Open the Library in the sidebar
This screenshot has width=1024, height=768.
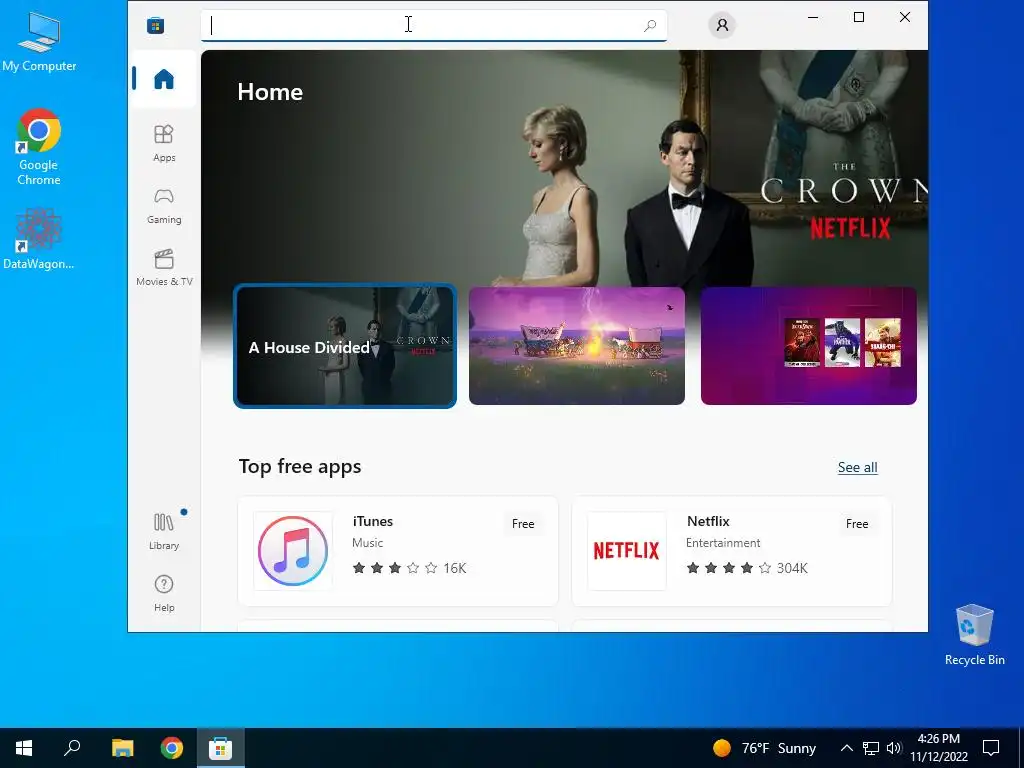coord(164,531)
